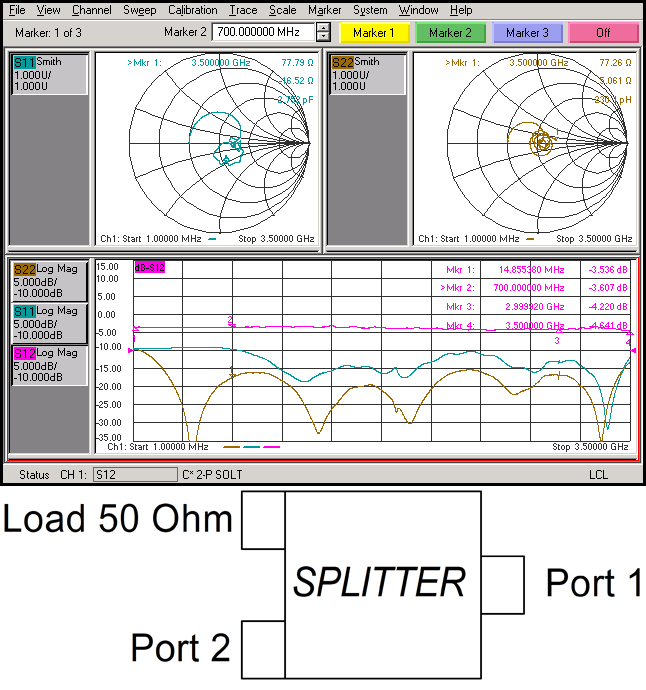Click marker 2 on the S12 trace
646x690 pixels.
coord(232,323)
